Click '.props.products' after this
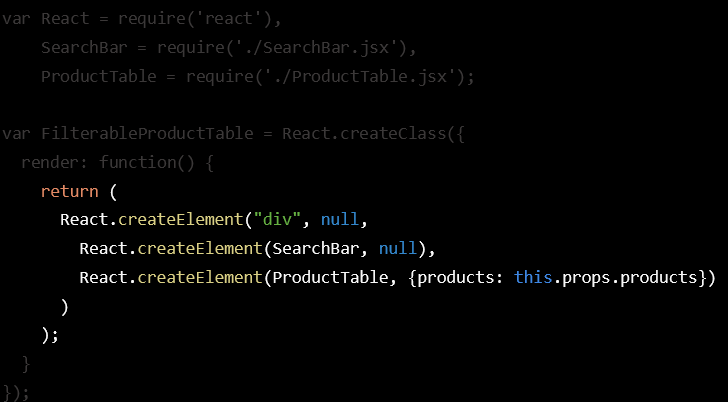This screenshot has width=728, height=402. tap(625, 278)
